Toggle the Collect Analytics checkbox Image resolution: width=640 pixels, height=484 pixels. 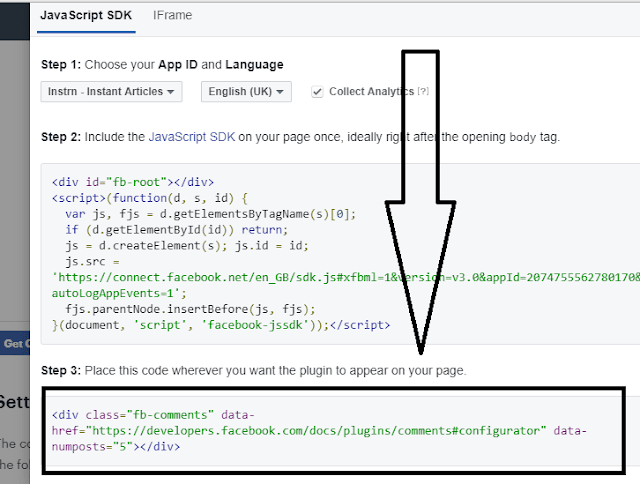pos(317,92)
